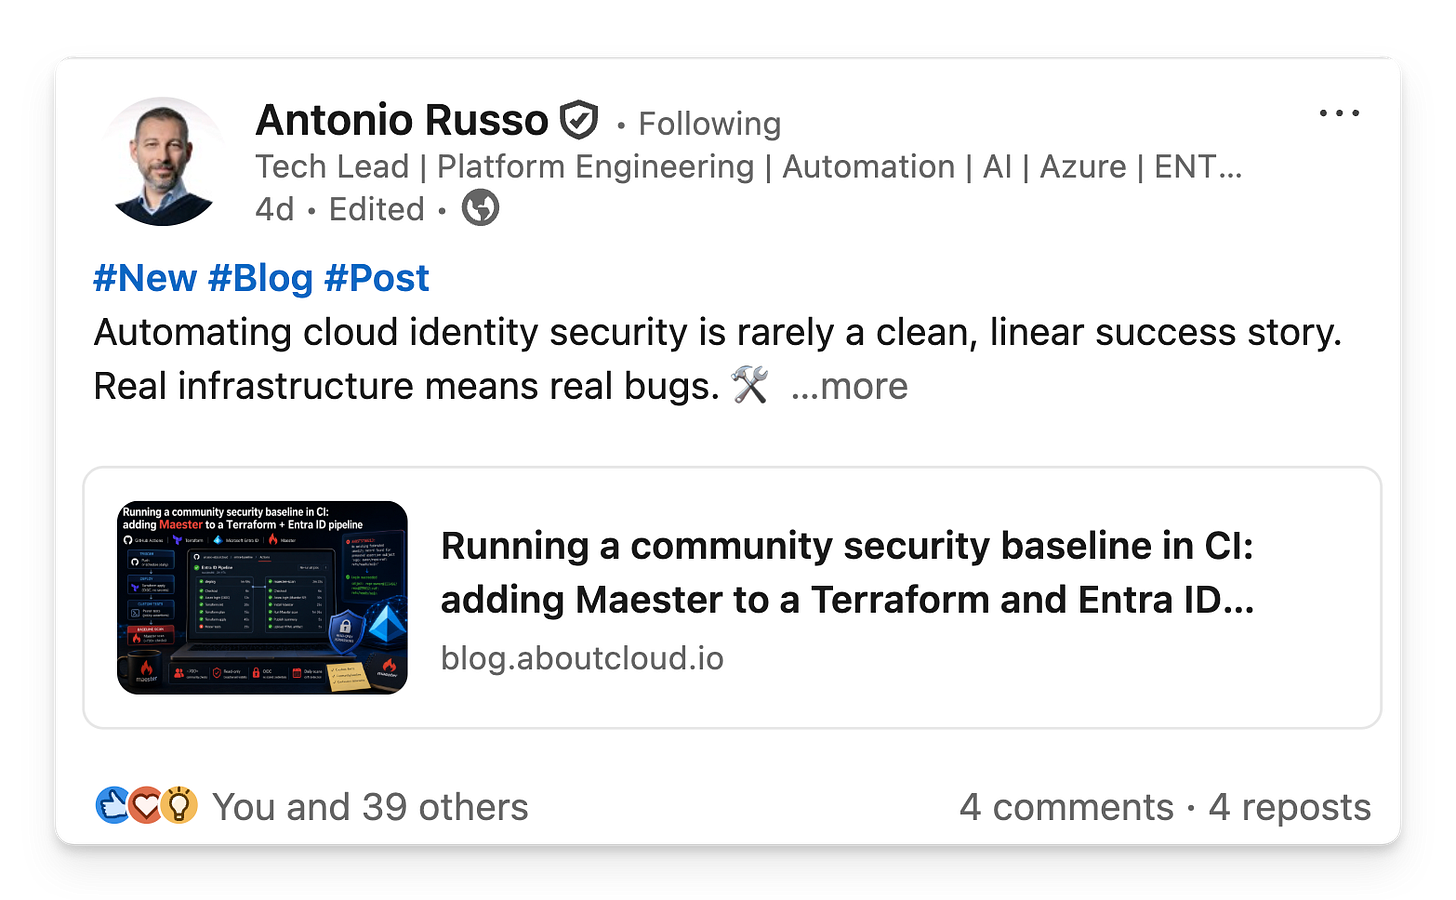Click the Following status label
This screenshot has width=1456, height=900.
pyautogui.click(x=709, y=124)
